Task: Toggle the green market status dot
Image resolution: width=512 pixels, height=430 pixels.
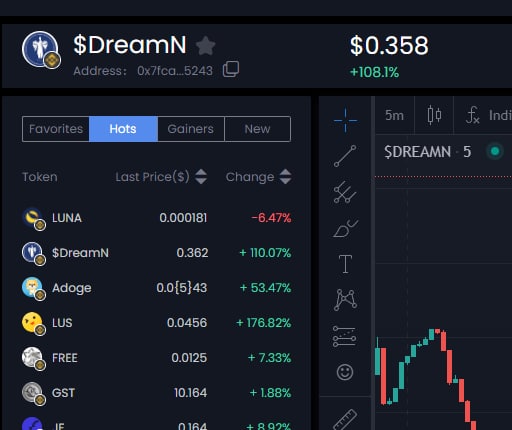Action: 495,151
